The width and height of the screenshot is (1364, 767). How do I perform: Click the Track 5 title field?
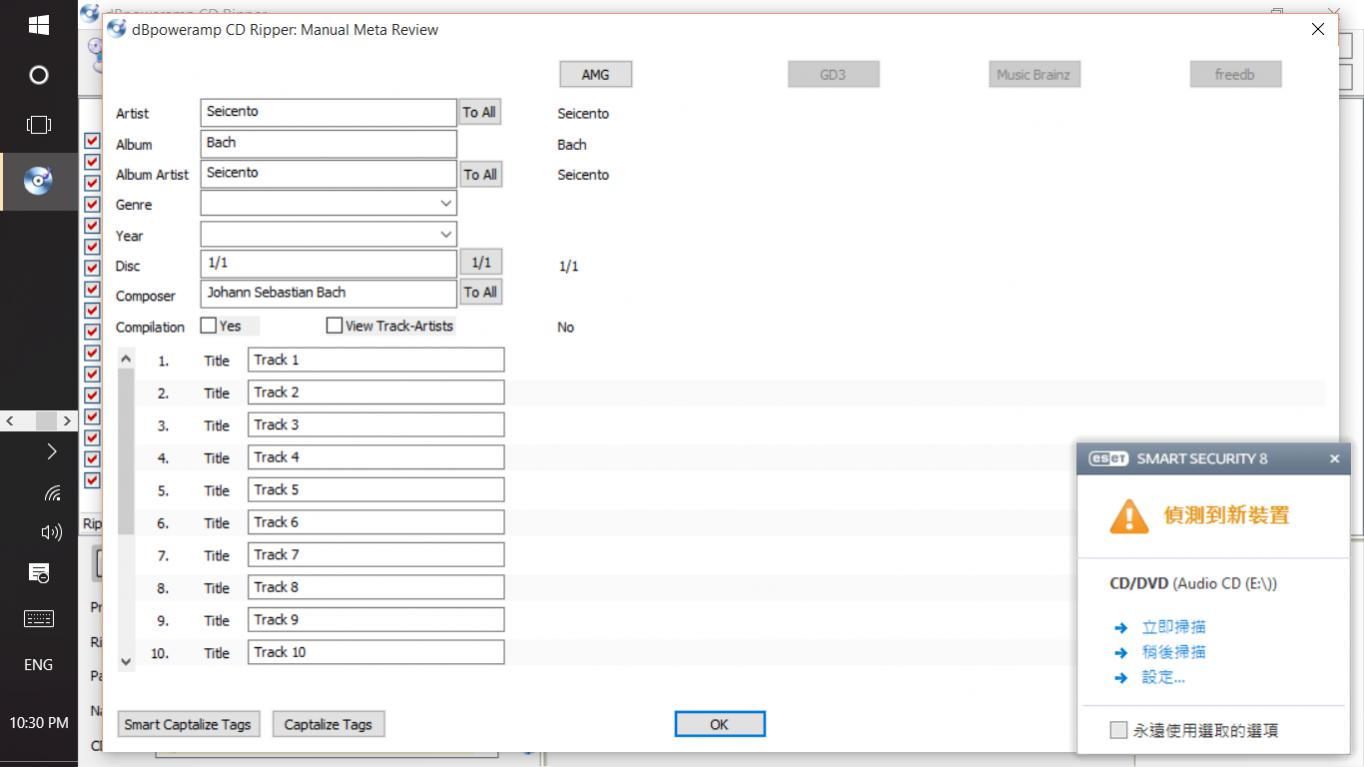click(376, 490)
